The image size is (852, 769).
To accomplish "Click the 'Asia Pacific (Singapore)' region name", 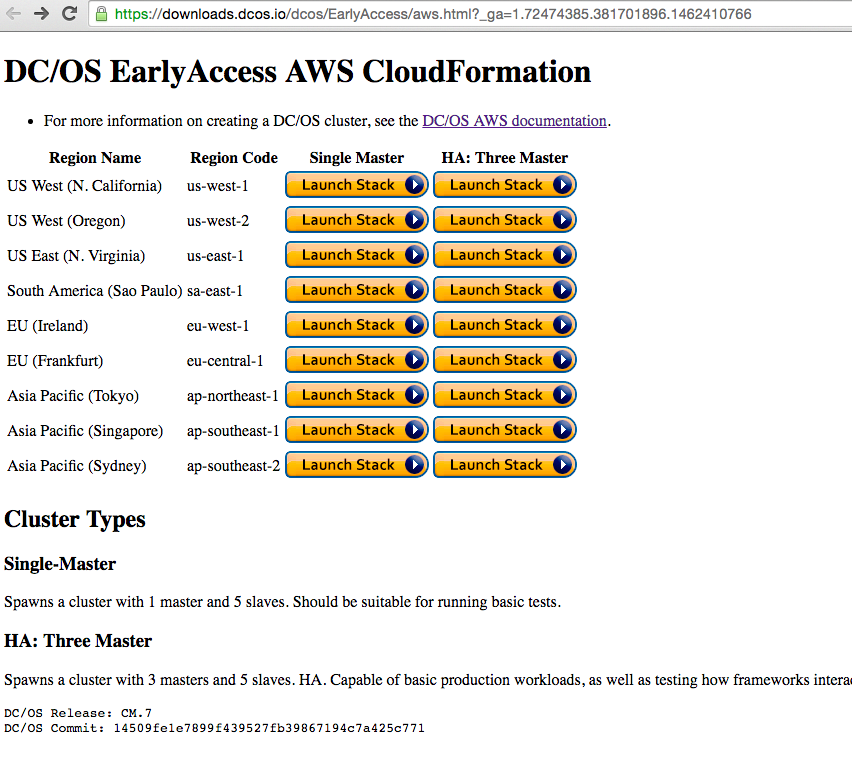I will pos(85,431).
